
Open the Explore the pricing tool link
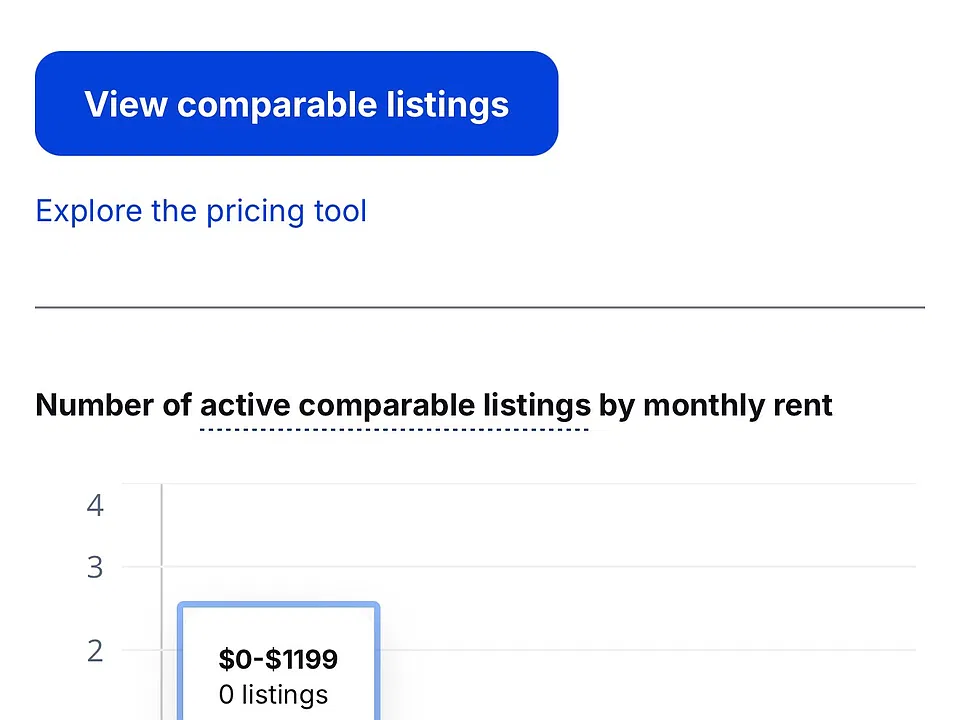(x=201, y=211)
